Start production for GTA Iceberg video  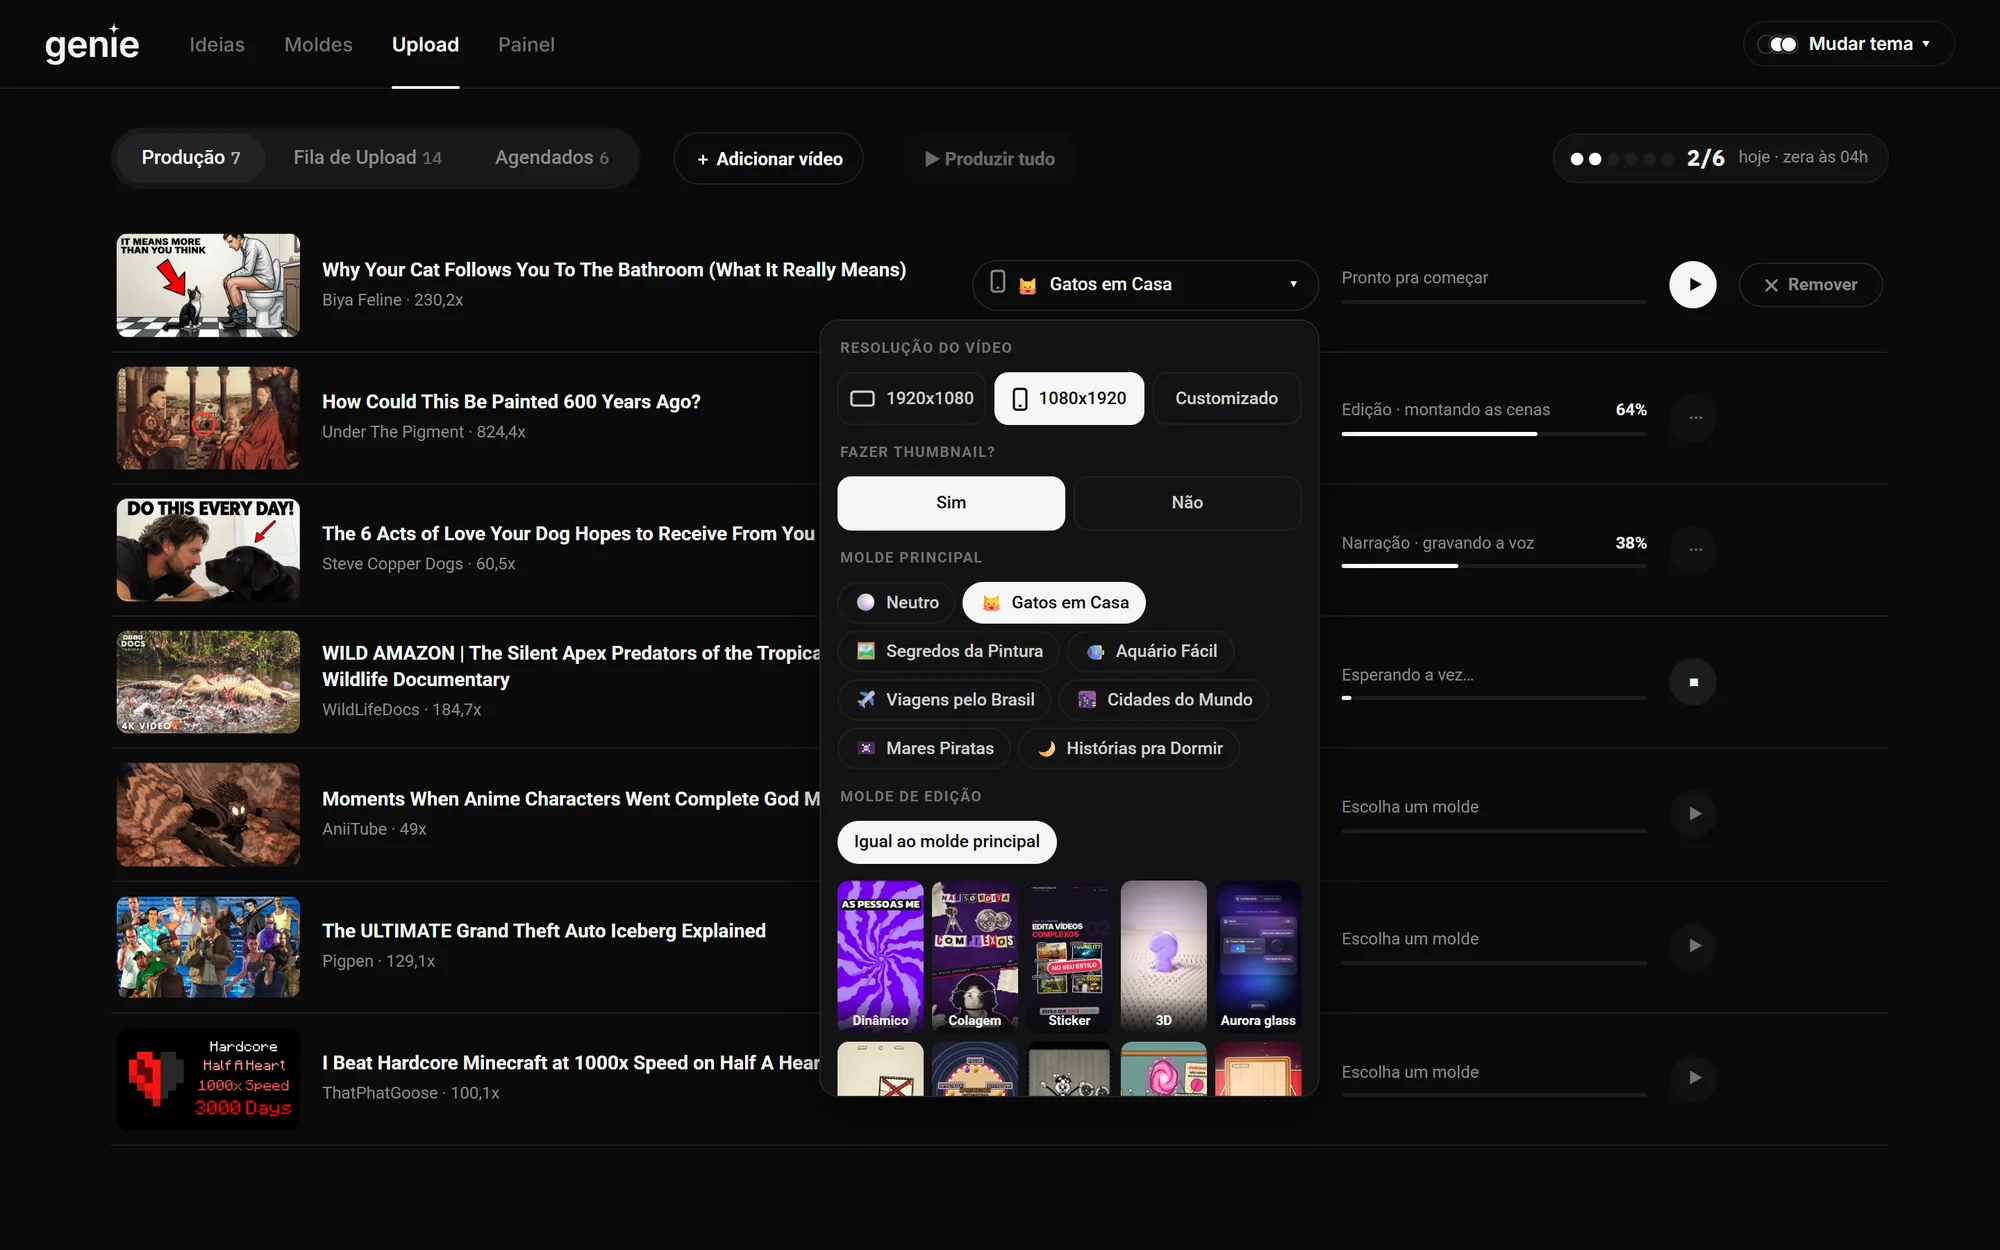tap(1694, 946)
